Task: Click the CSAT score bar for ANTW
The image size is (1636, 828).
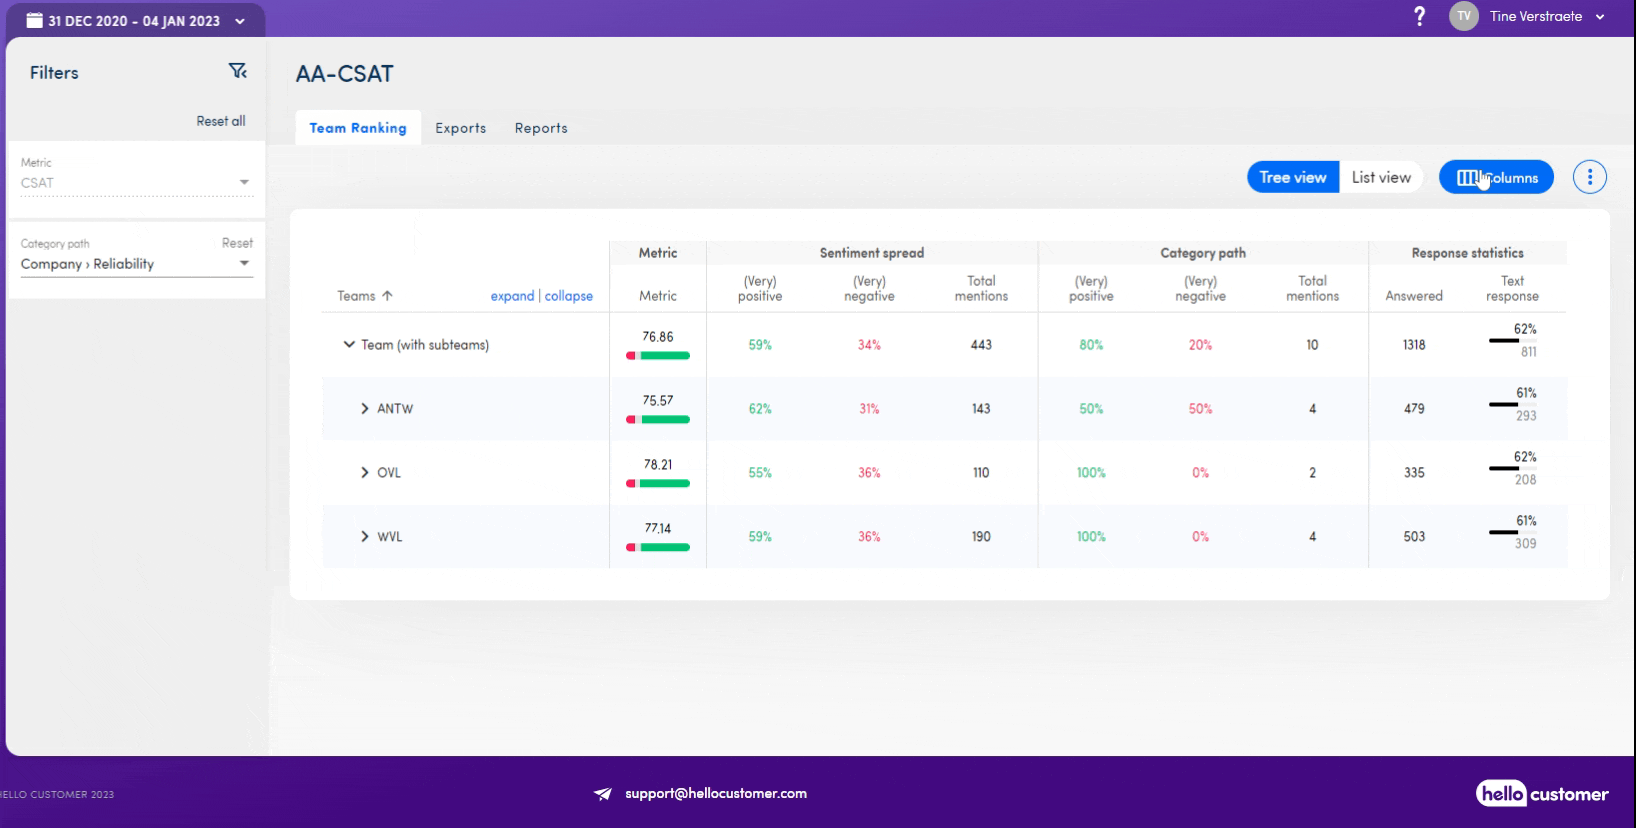Action: pyautogui.click(x=658, y=420)
